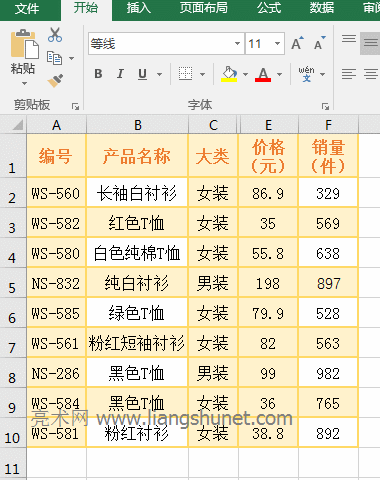Click the center align icon
Image resolution: width=380 pixels, height=480 pixels.
371,74
